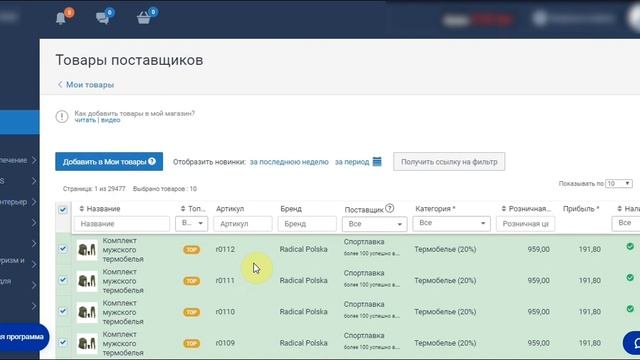Open product thumbnail in row r0110
640x360 pixels.
[87, 312]
